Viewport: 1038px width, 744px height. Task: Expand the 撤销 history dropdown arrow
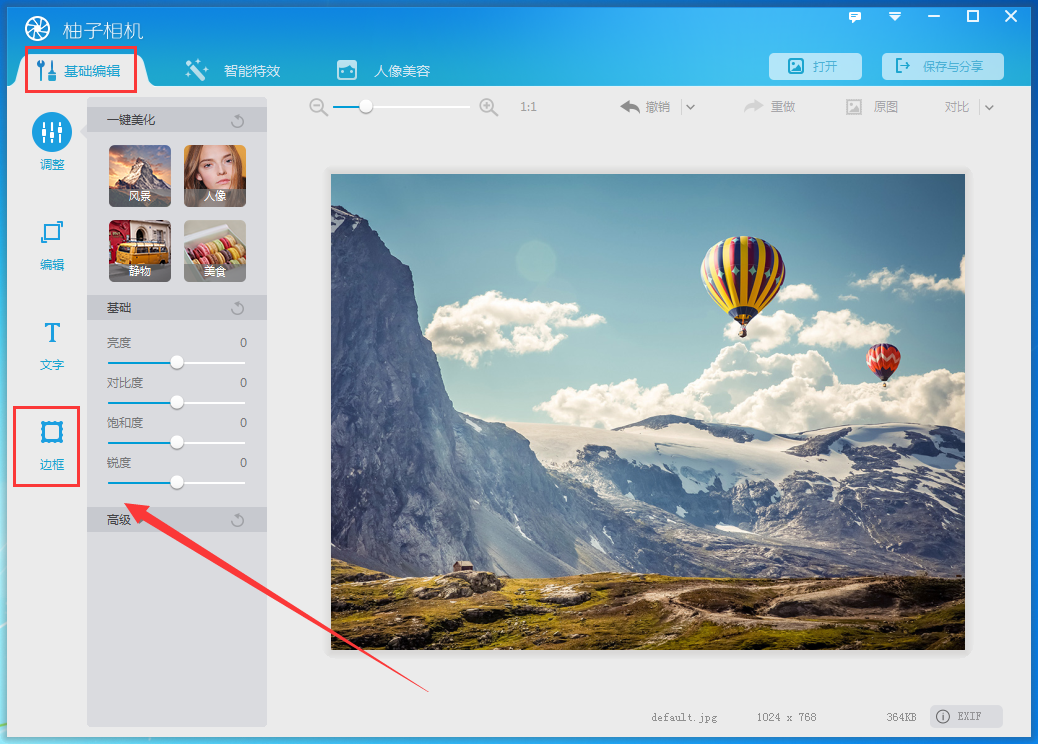[690, 107]
